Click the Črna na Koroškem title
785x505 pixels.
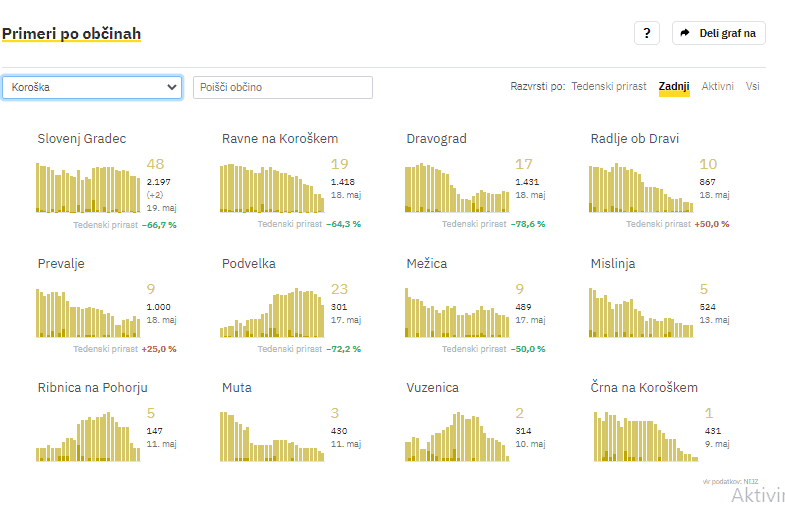tap(644, 387)
